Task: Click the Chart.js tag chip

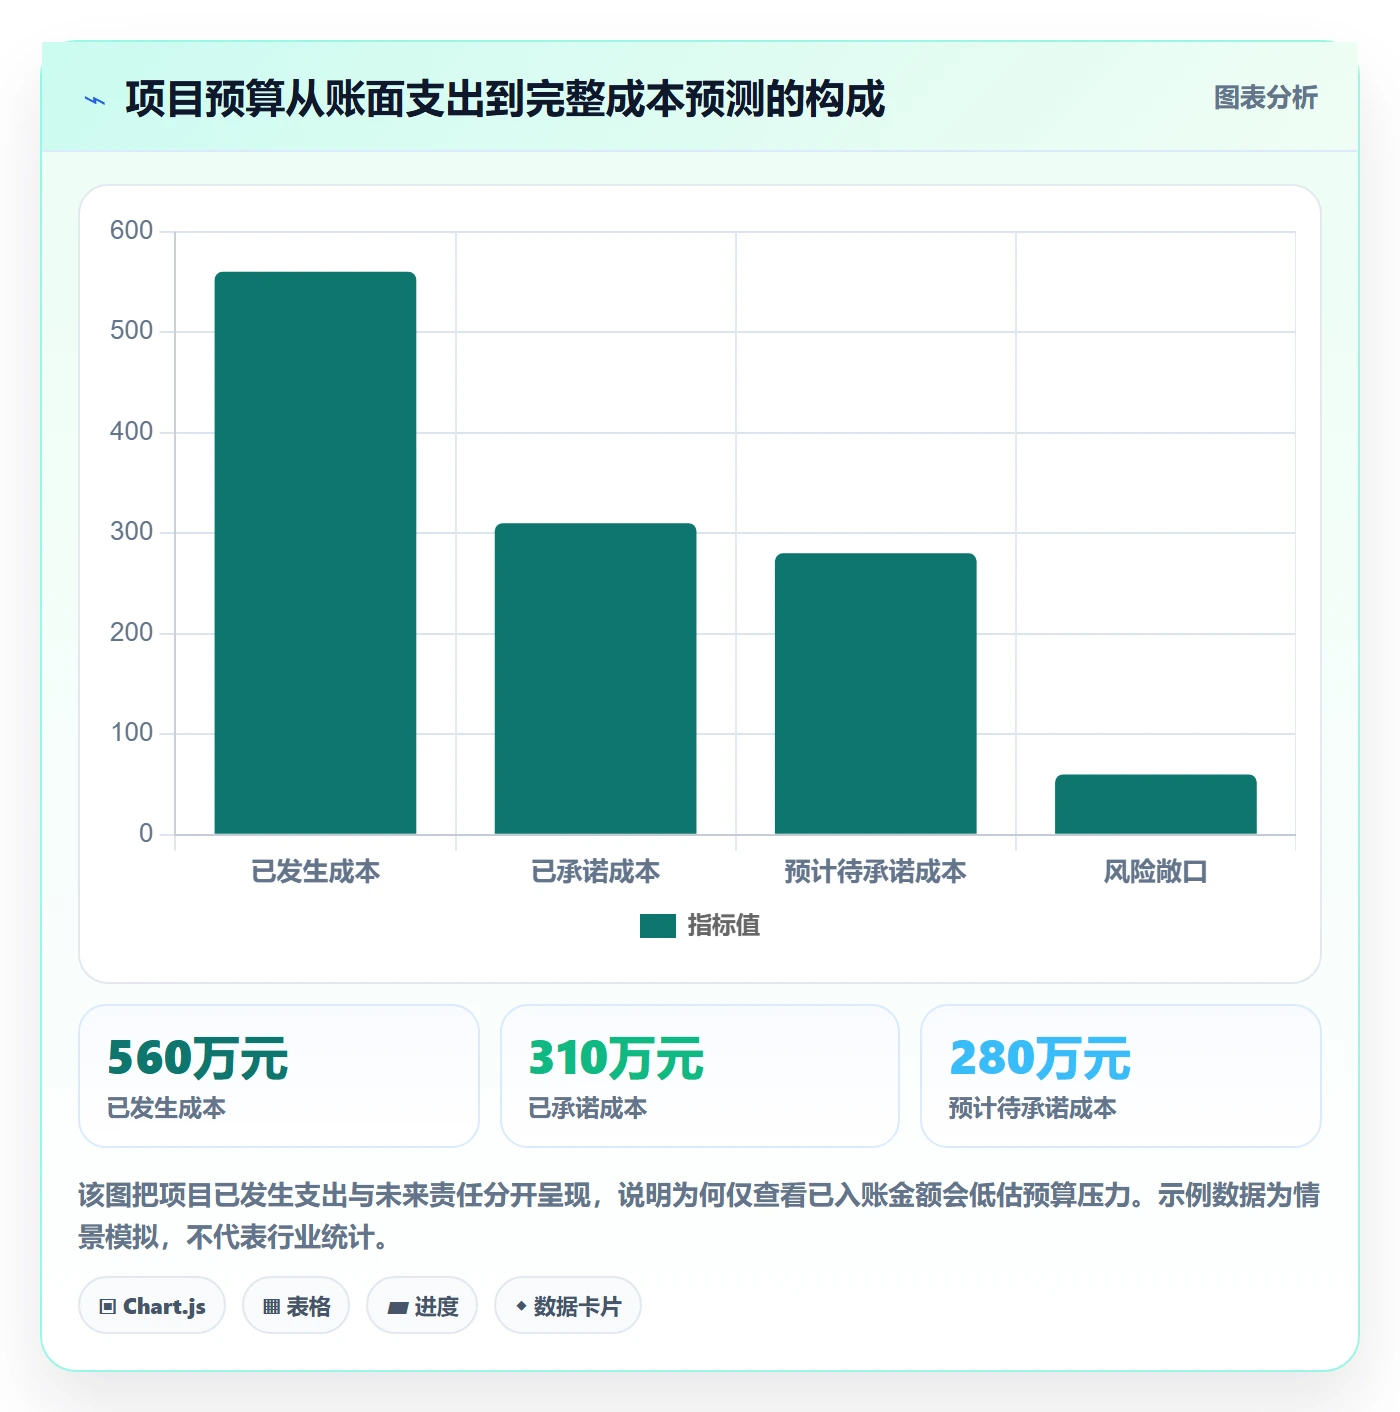Action: coord(152,1306)
